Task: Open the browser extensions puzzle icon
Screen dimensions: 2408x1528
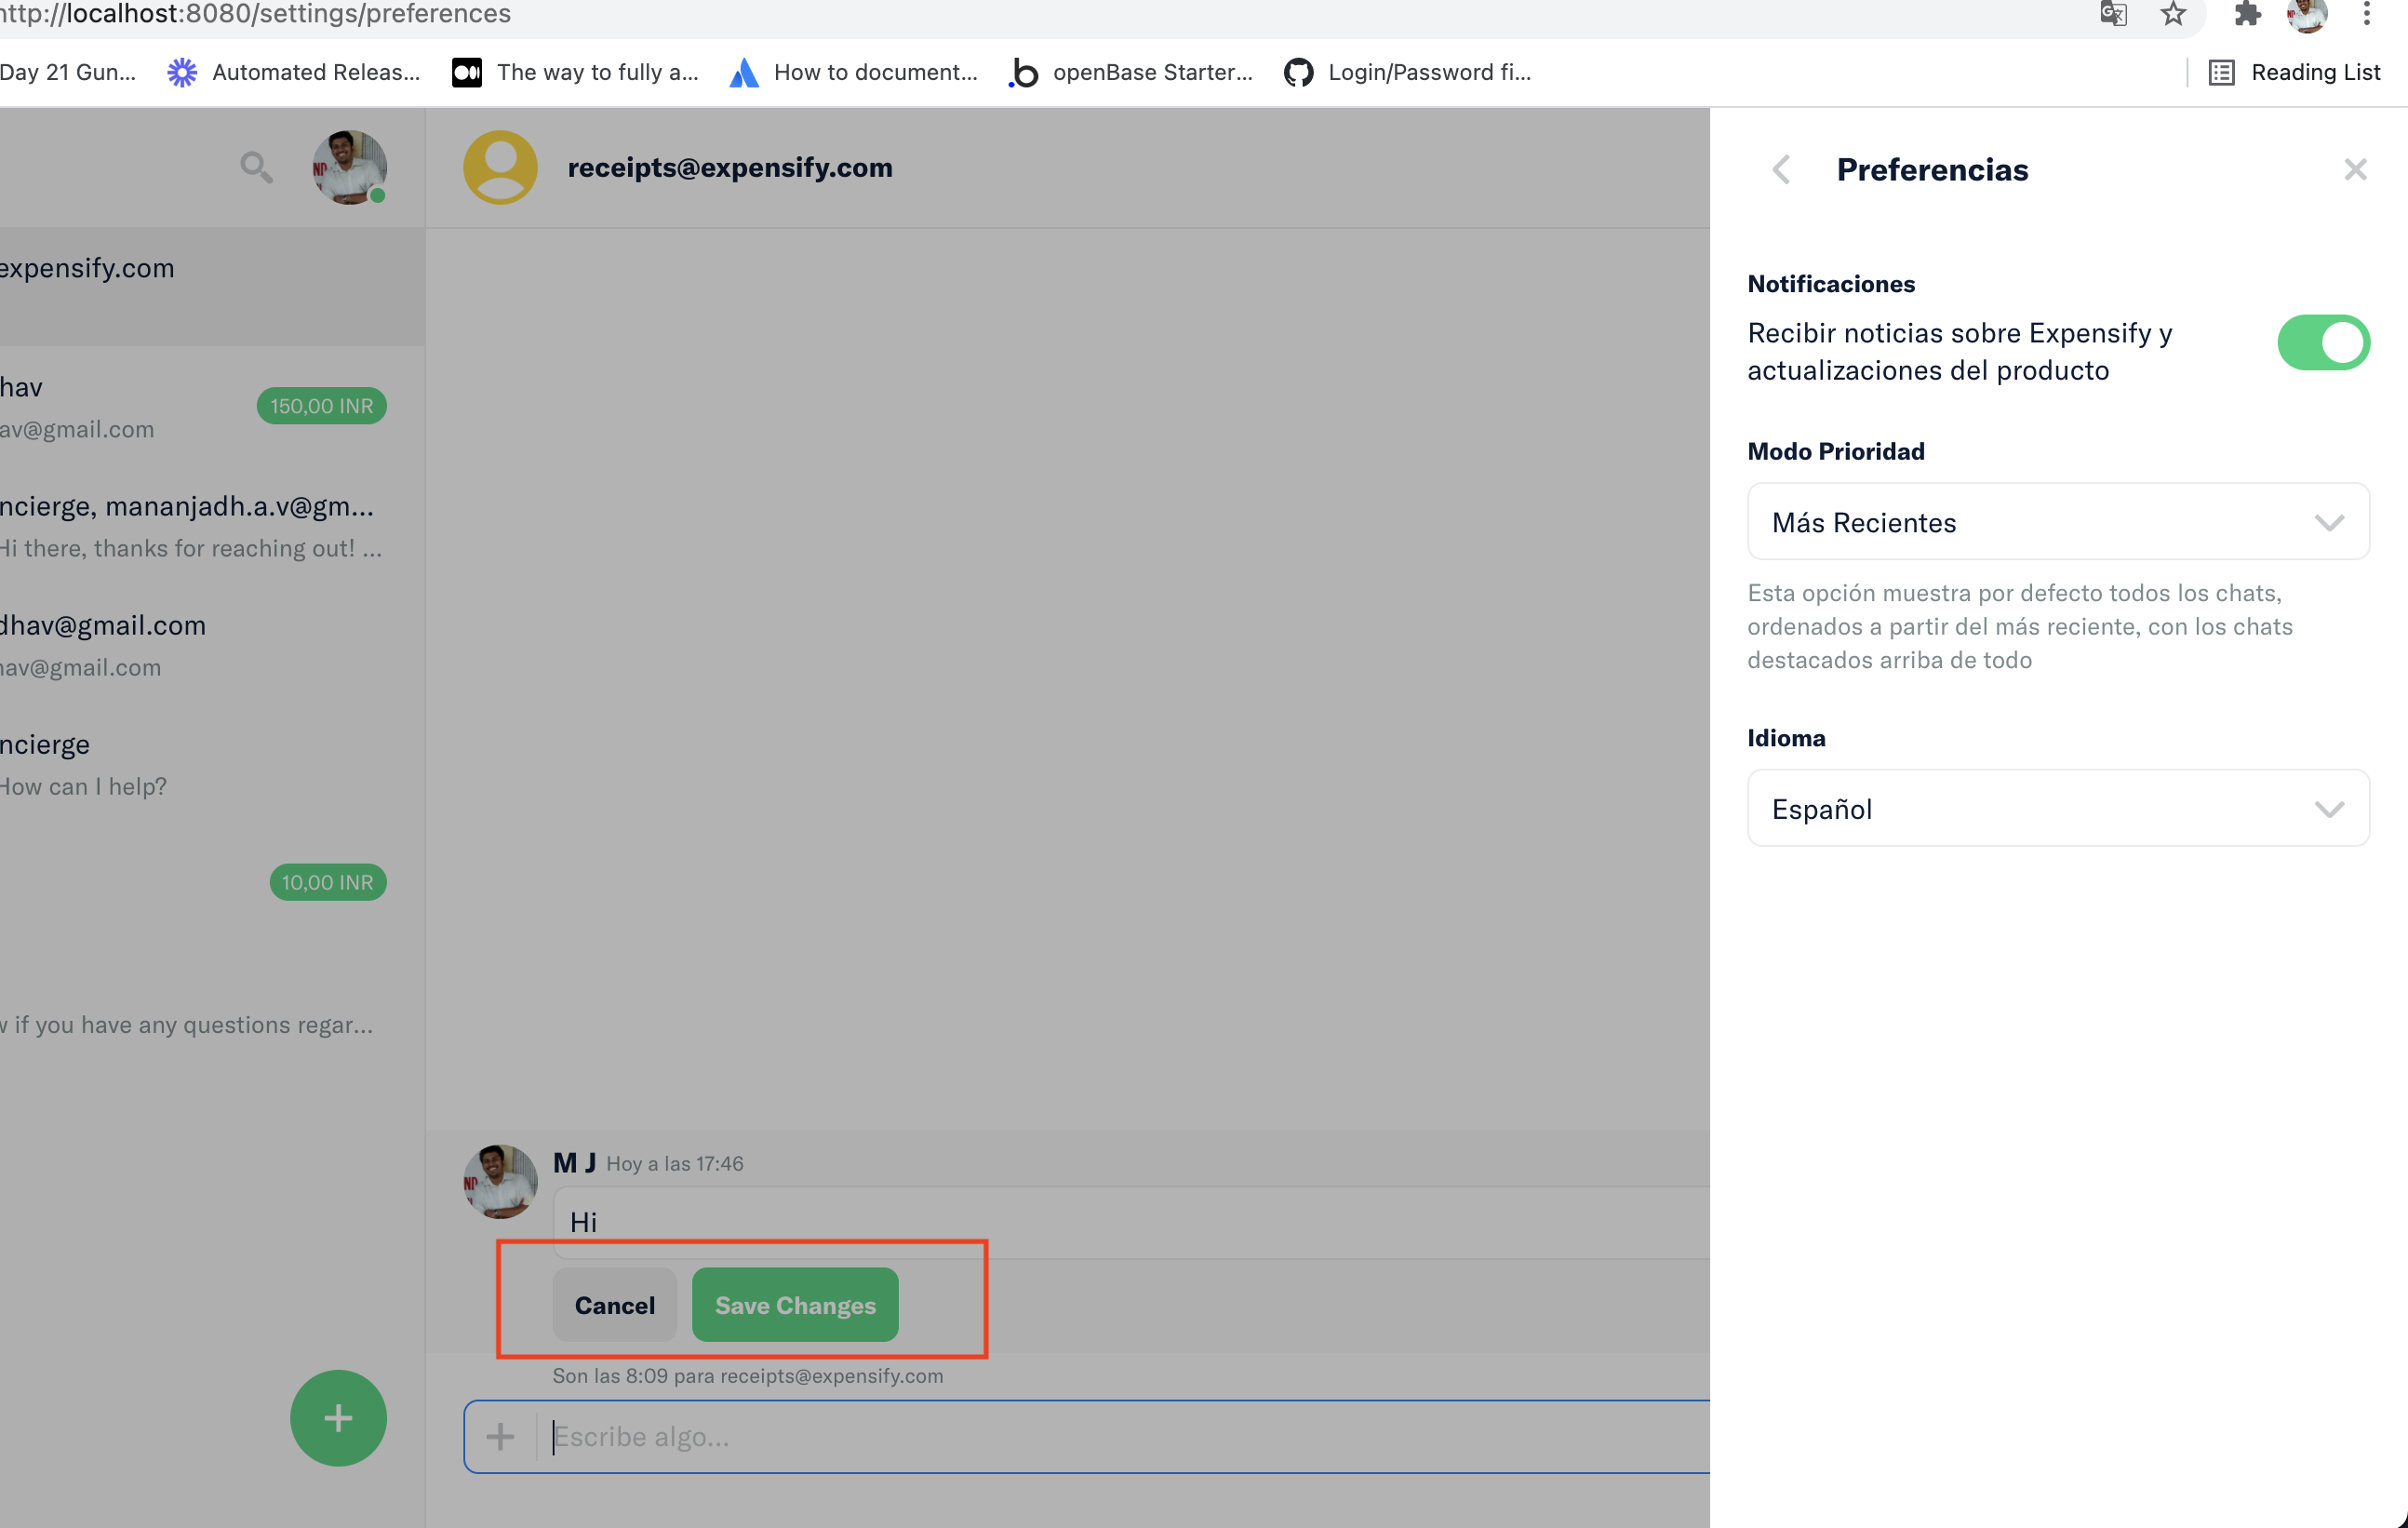Action: pyautogui.click(x=2247, y=14)
